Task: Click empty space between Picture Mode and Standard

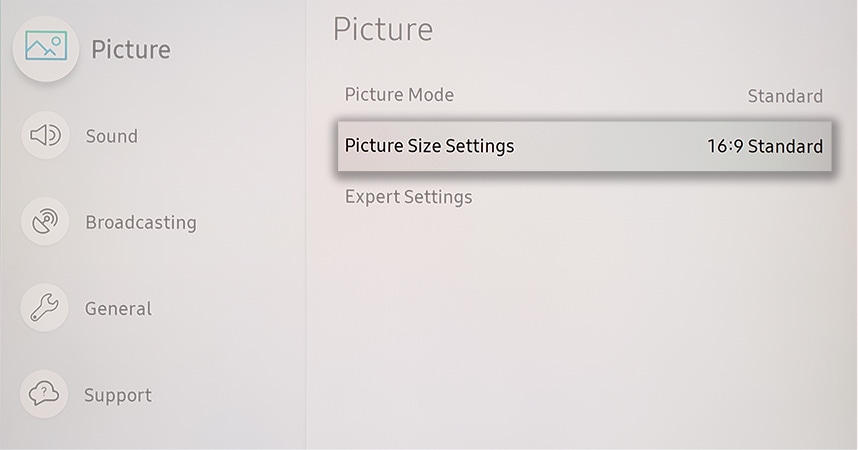Action: tap(601, 95)
